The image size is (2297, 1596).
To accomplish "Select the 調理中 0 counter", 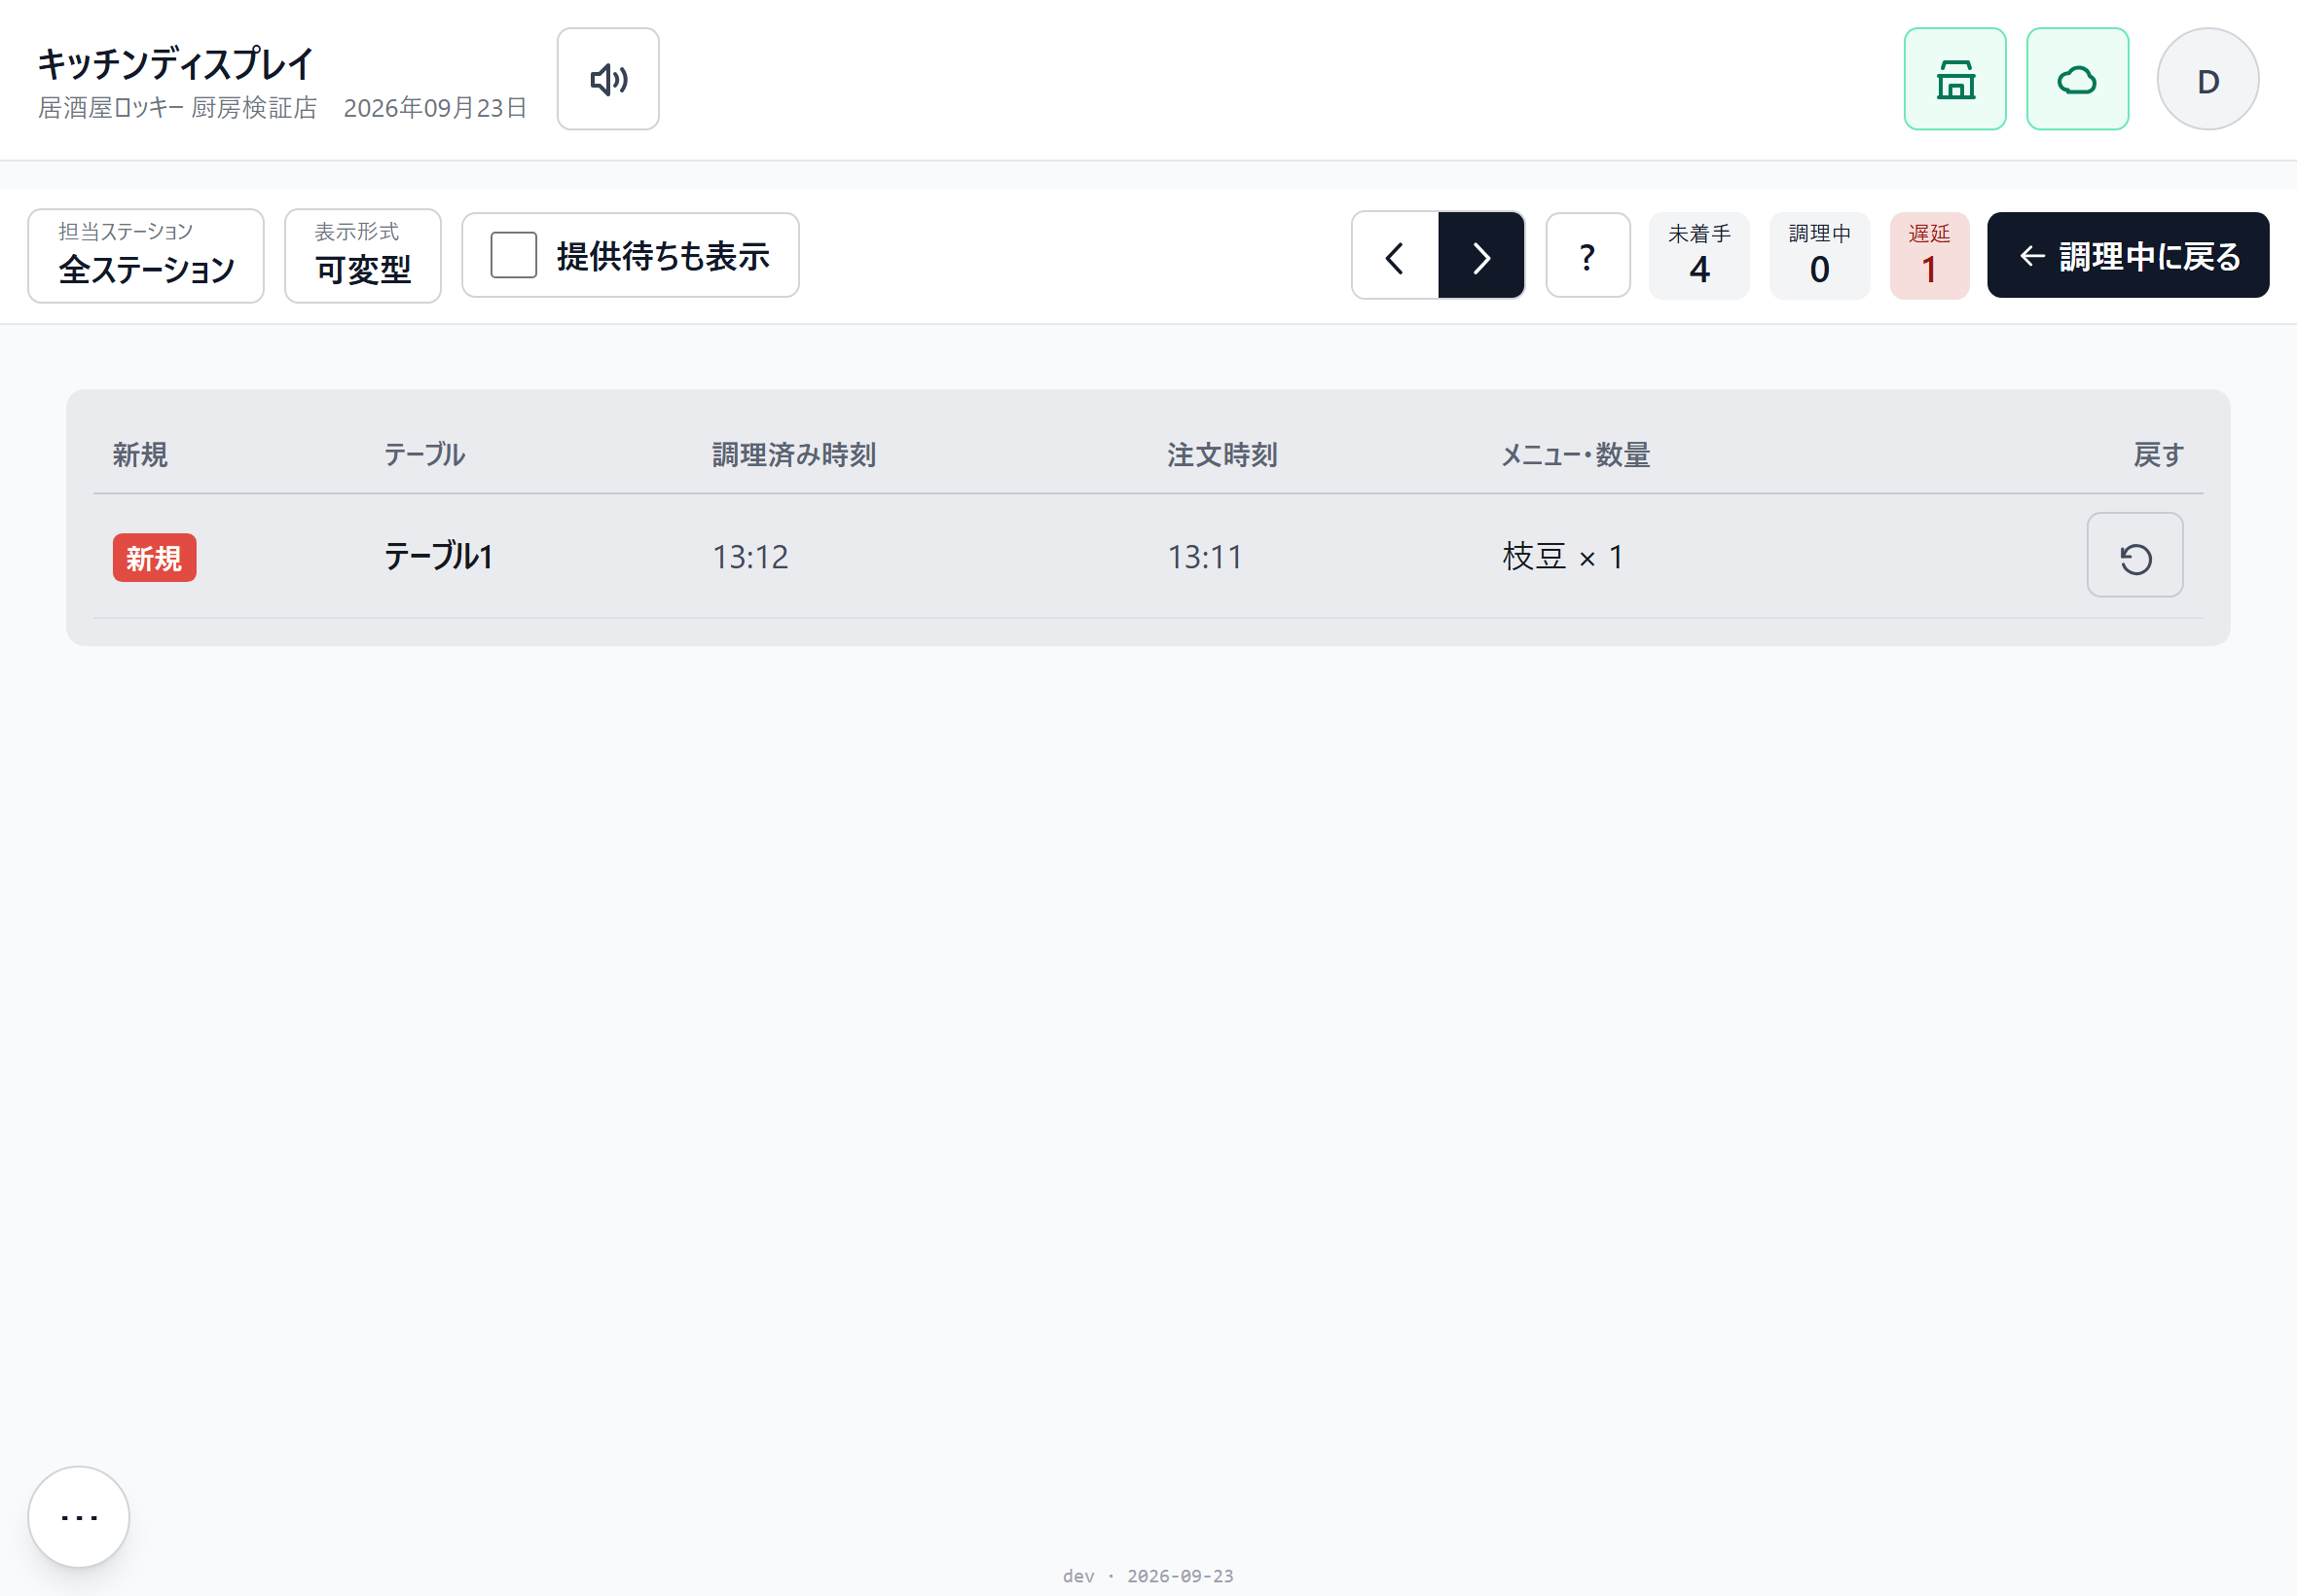I will (x=1819, y=255).
